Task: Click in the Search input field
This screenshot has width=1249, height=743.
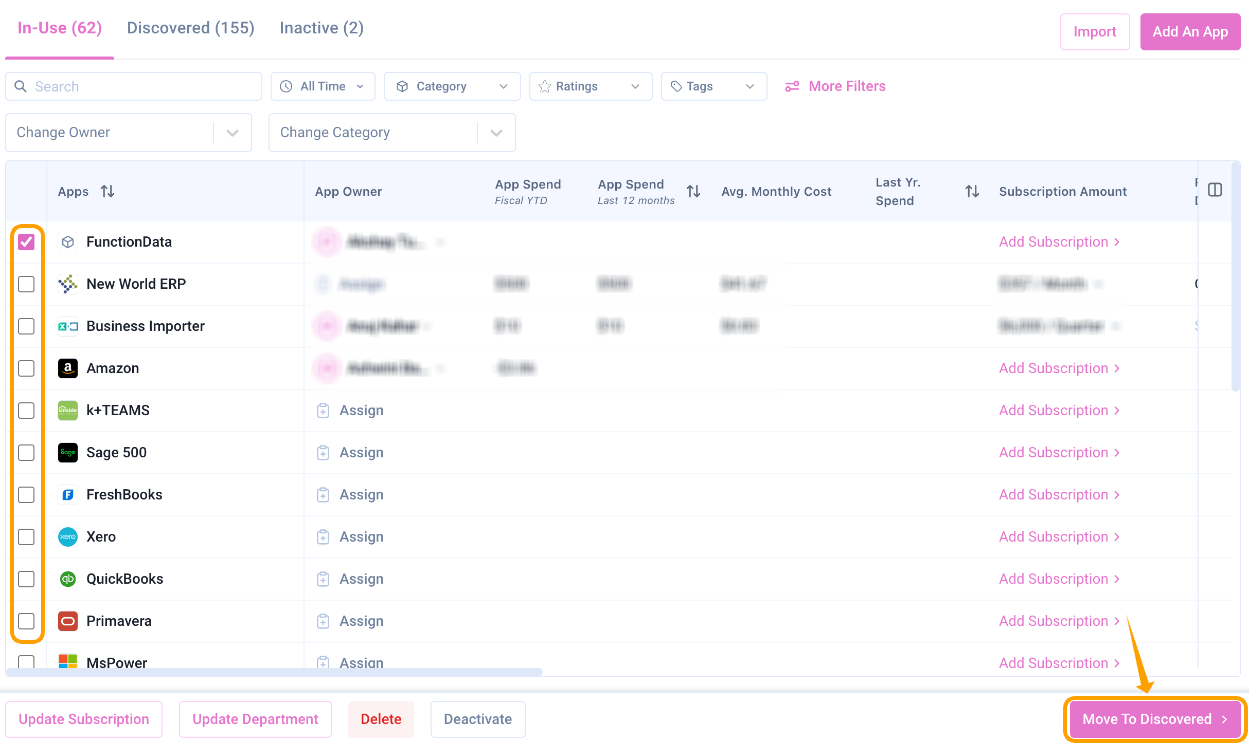Action: tap(133, 86)
